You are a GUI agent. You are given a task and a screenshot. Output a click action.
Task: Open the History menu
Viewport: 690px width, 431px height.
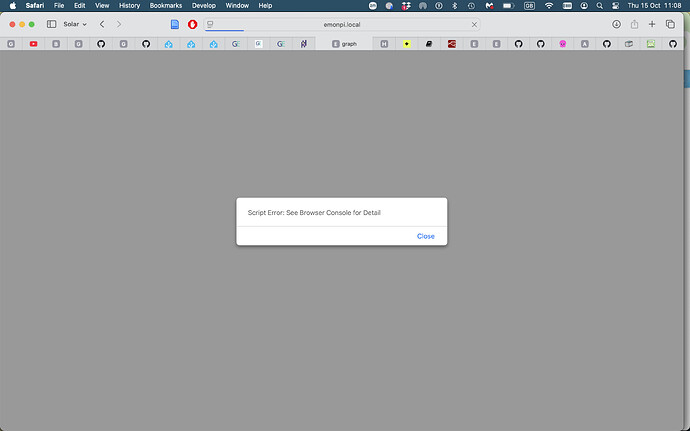click(129, 6)
